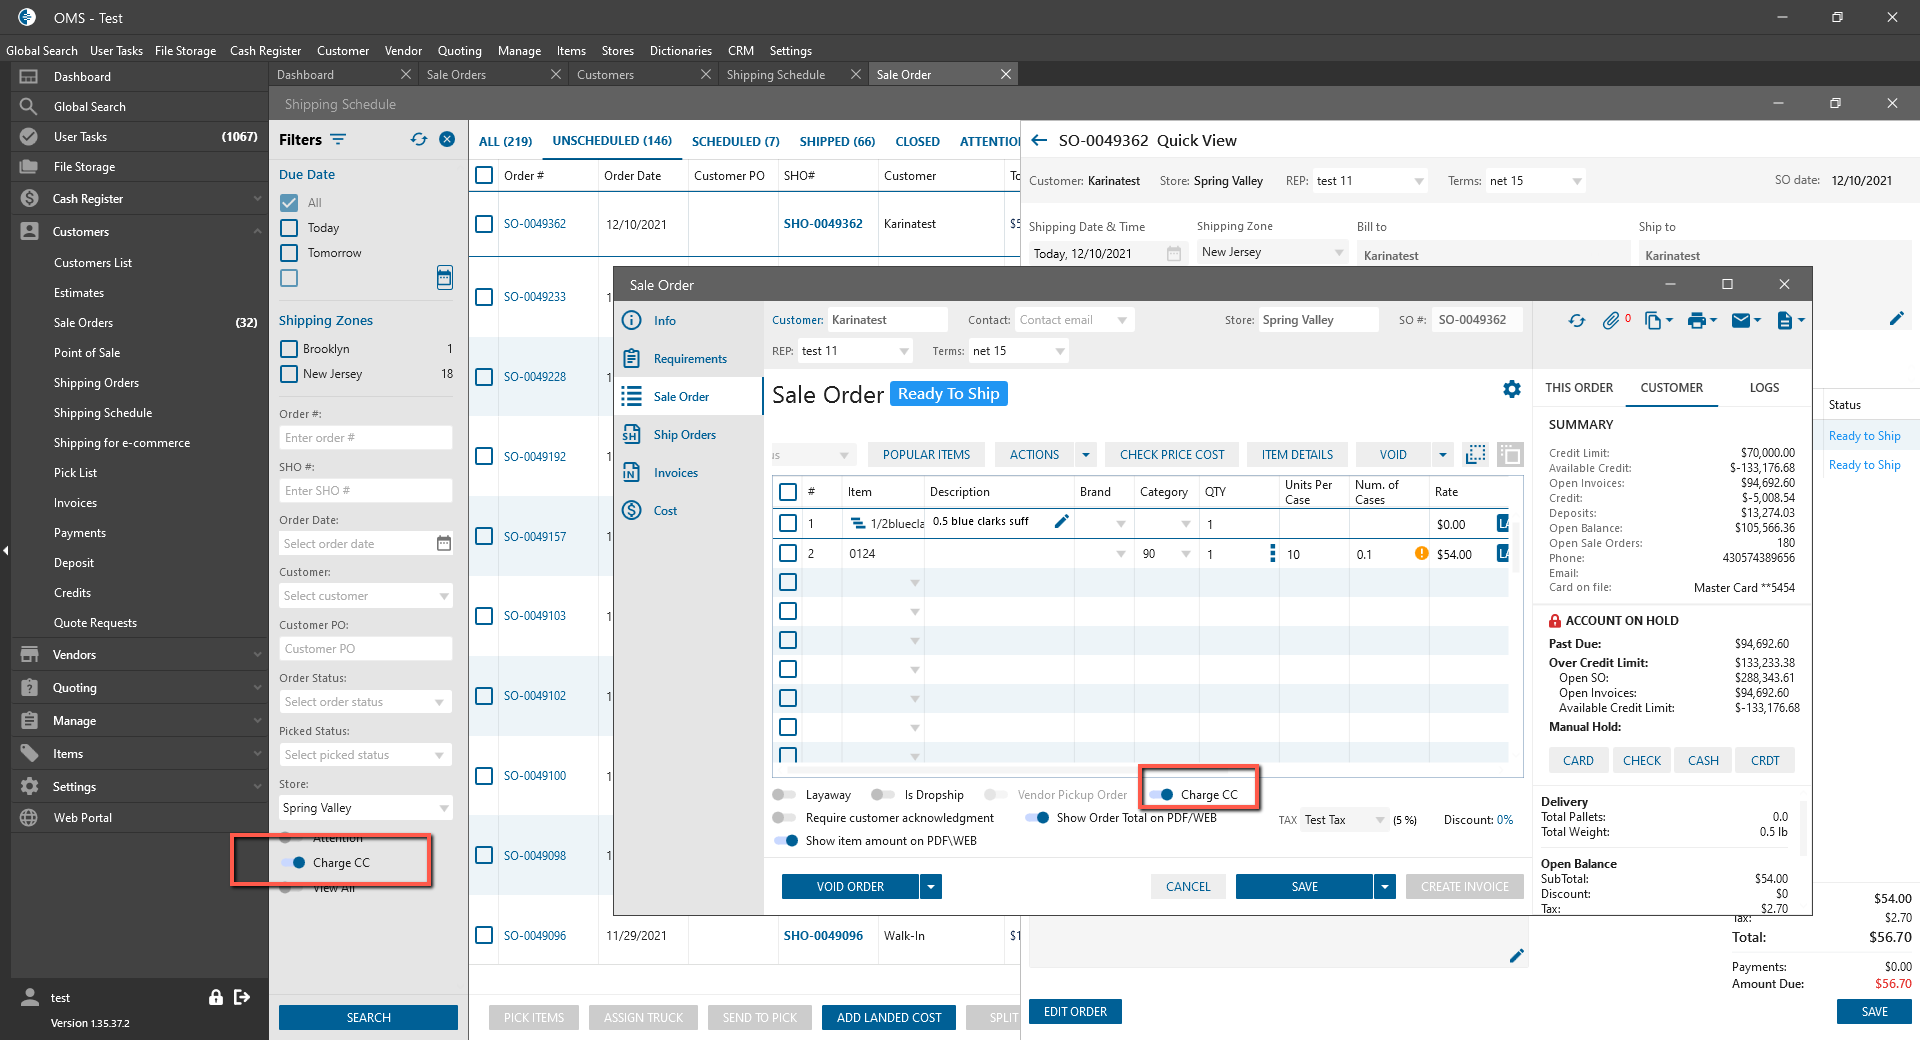Click the Customer PO filter field

coord(366,649)
